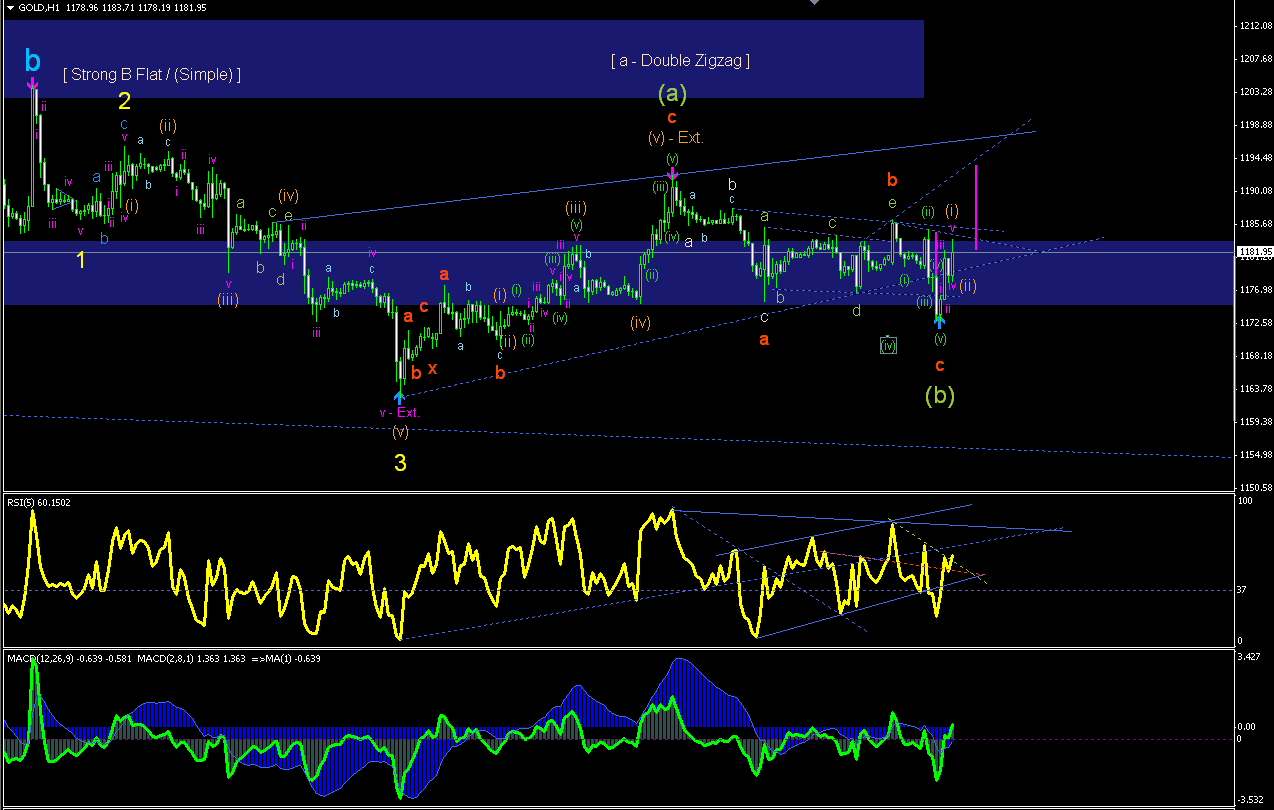Click the magenta down arrow under big blue b
The width and height of the screenshot is (1274, 810).
click(33, 82)
